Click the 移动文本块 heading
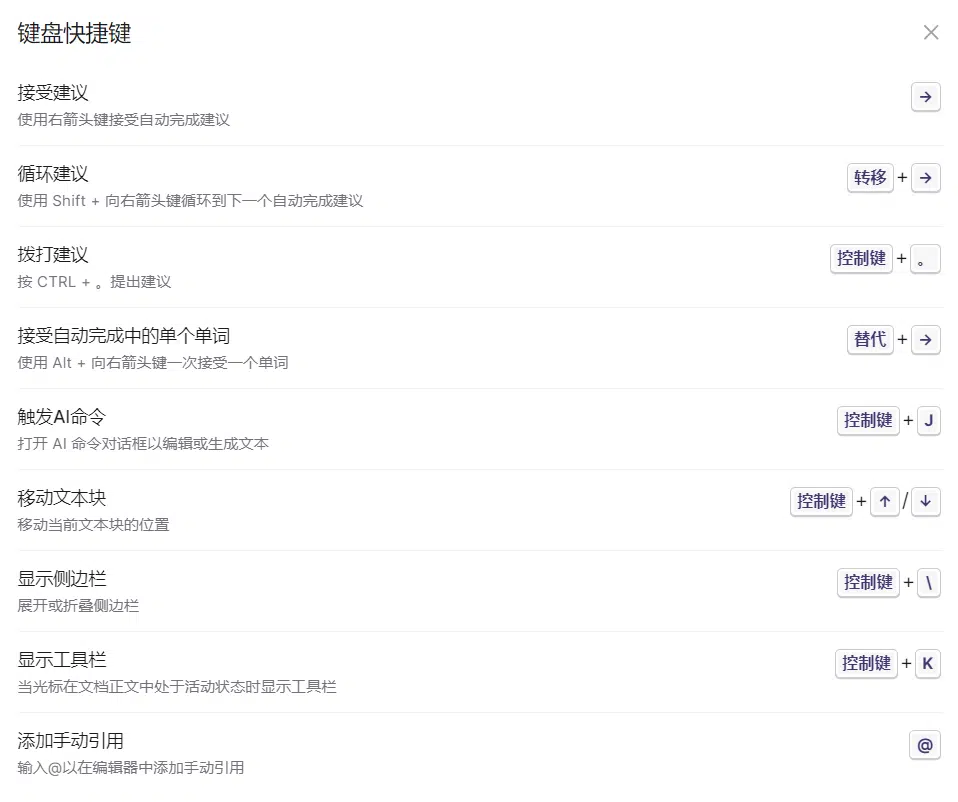The image size is (958, 802). [62, 498]
